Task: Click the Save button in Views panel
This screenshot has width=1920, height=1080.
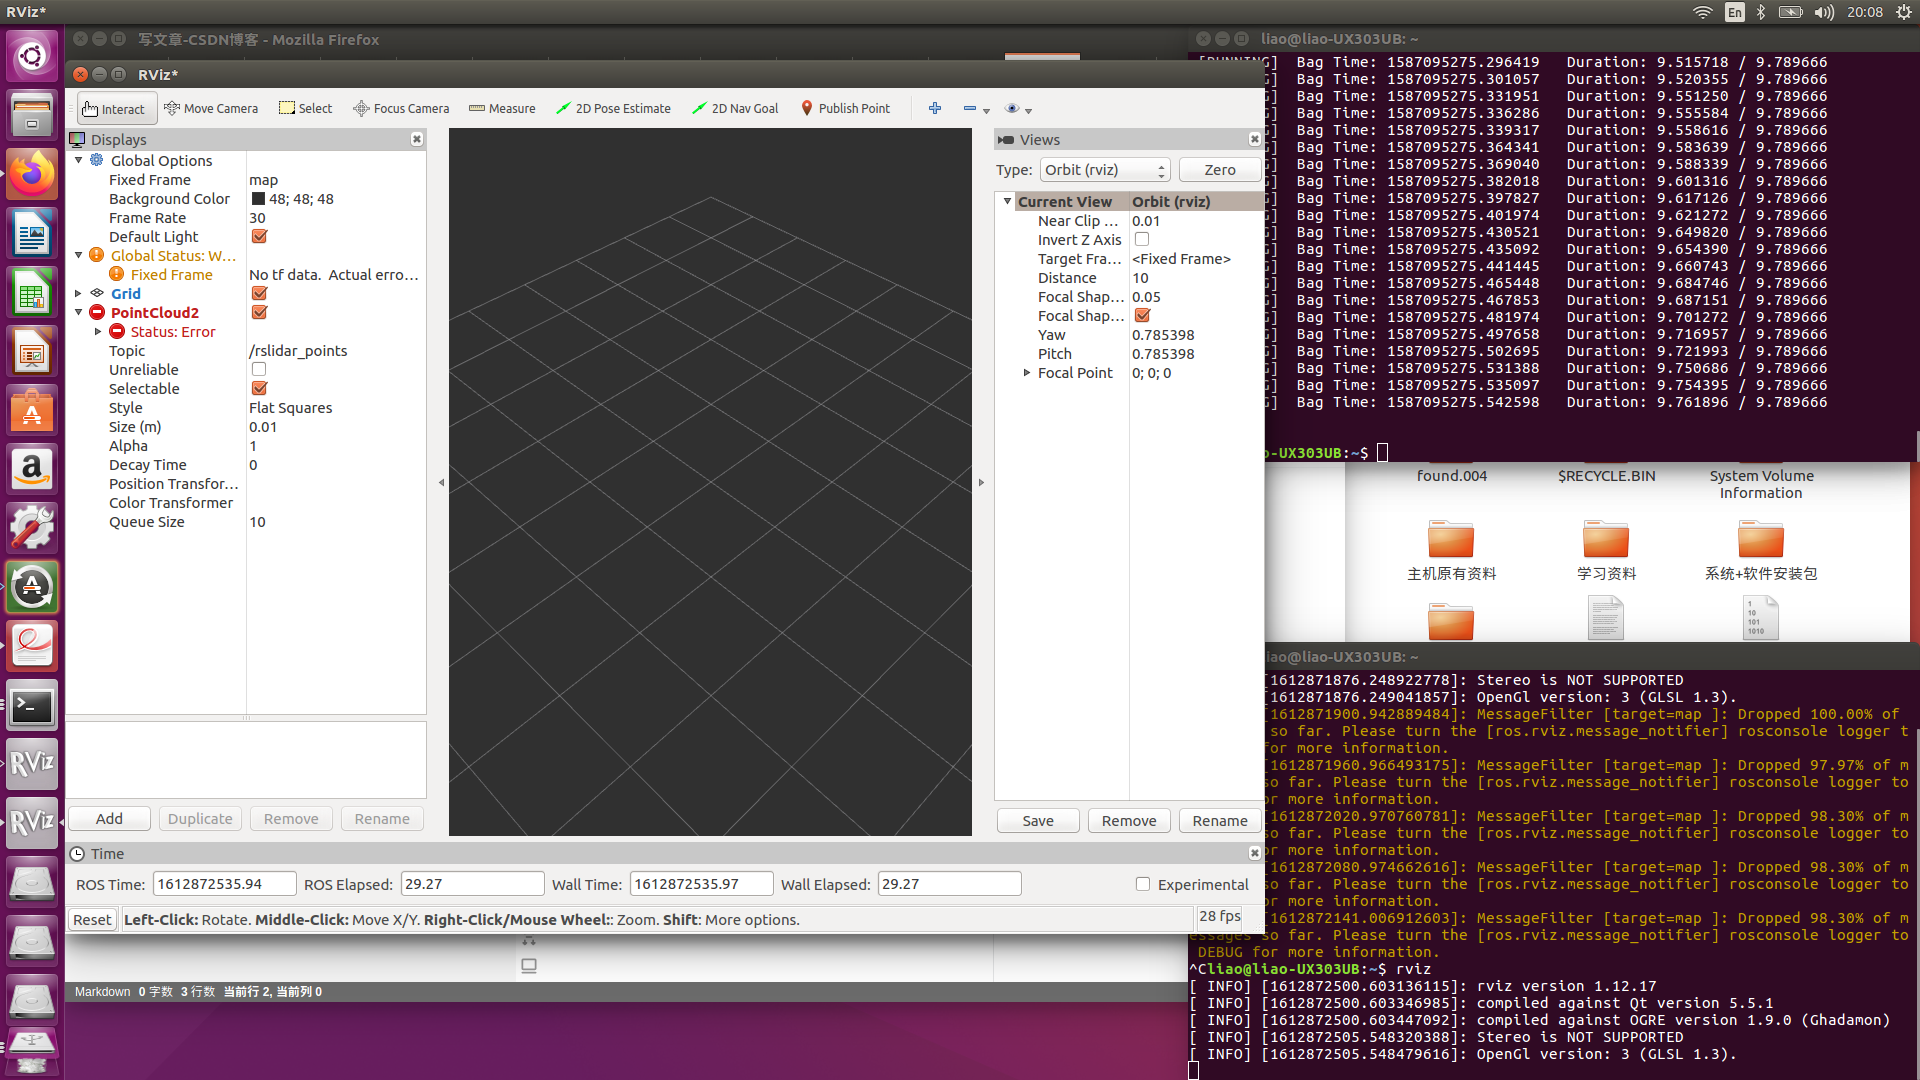Action: [1040, 820]
